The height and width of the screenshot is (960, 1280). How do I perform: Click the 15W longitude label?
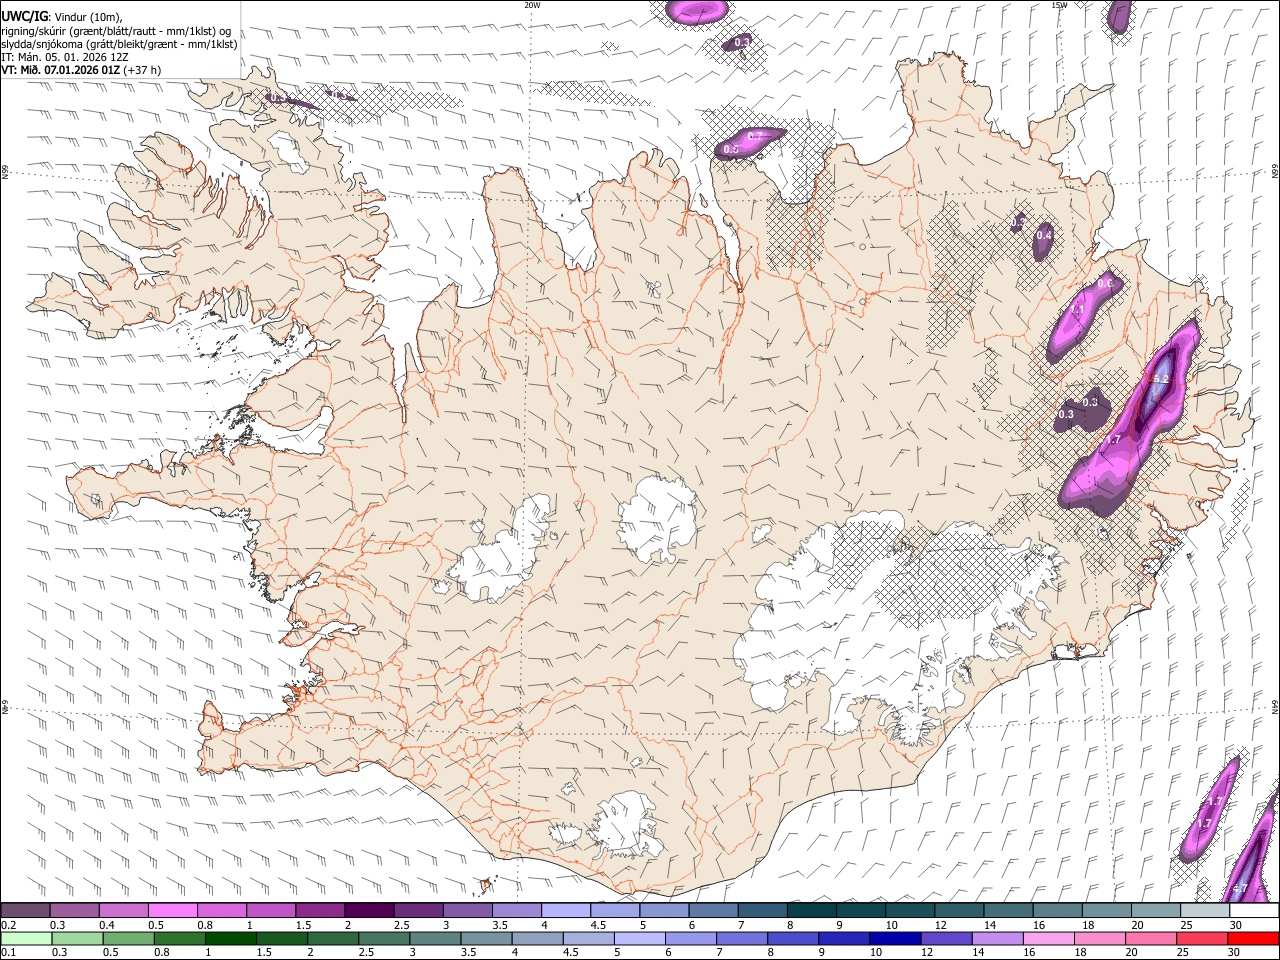point(1059,5)
